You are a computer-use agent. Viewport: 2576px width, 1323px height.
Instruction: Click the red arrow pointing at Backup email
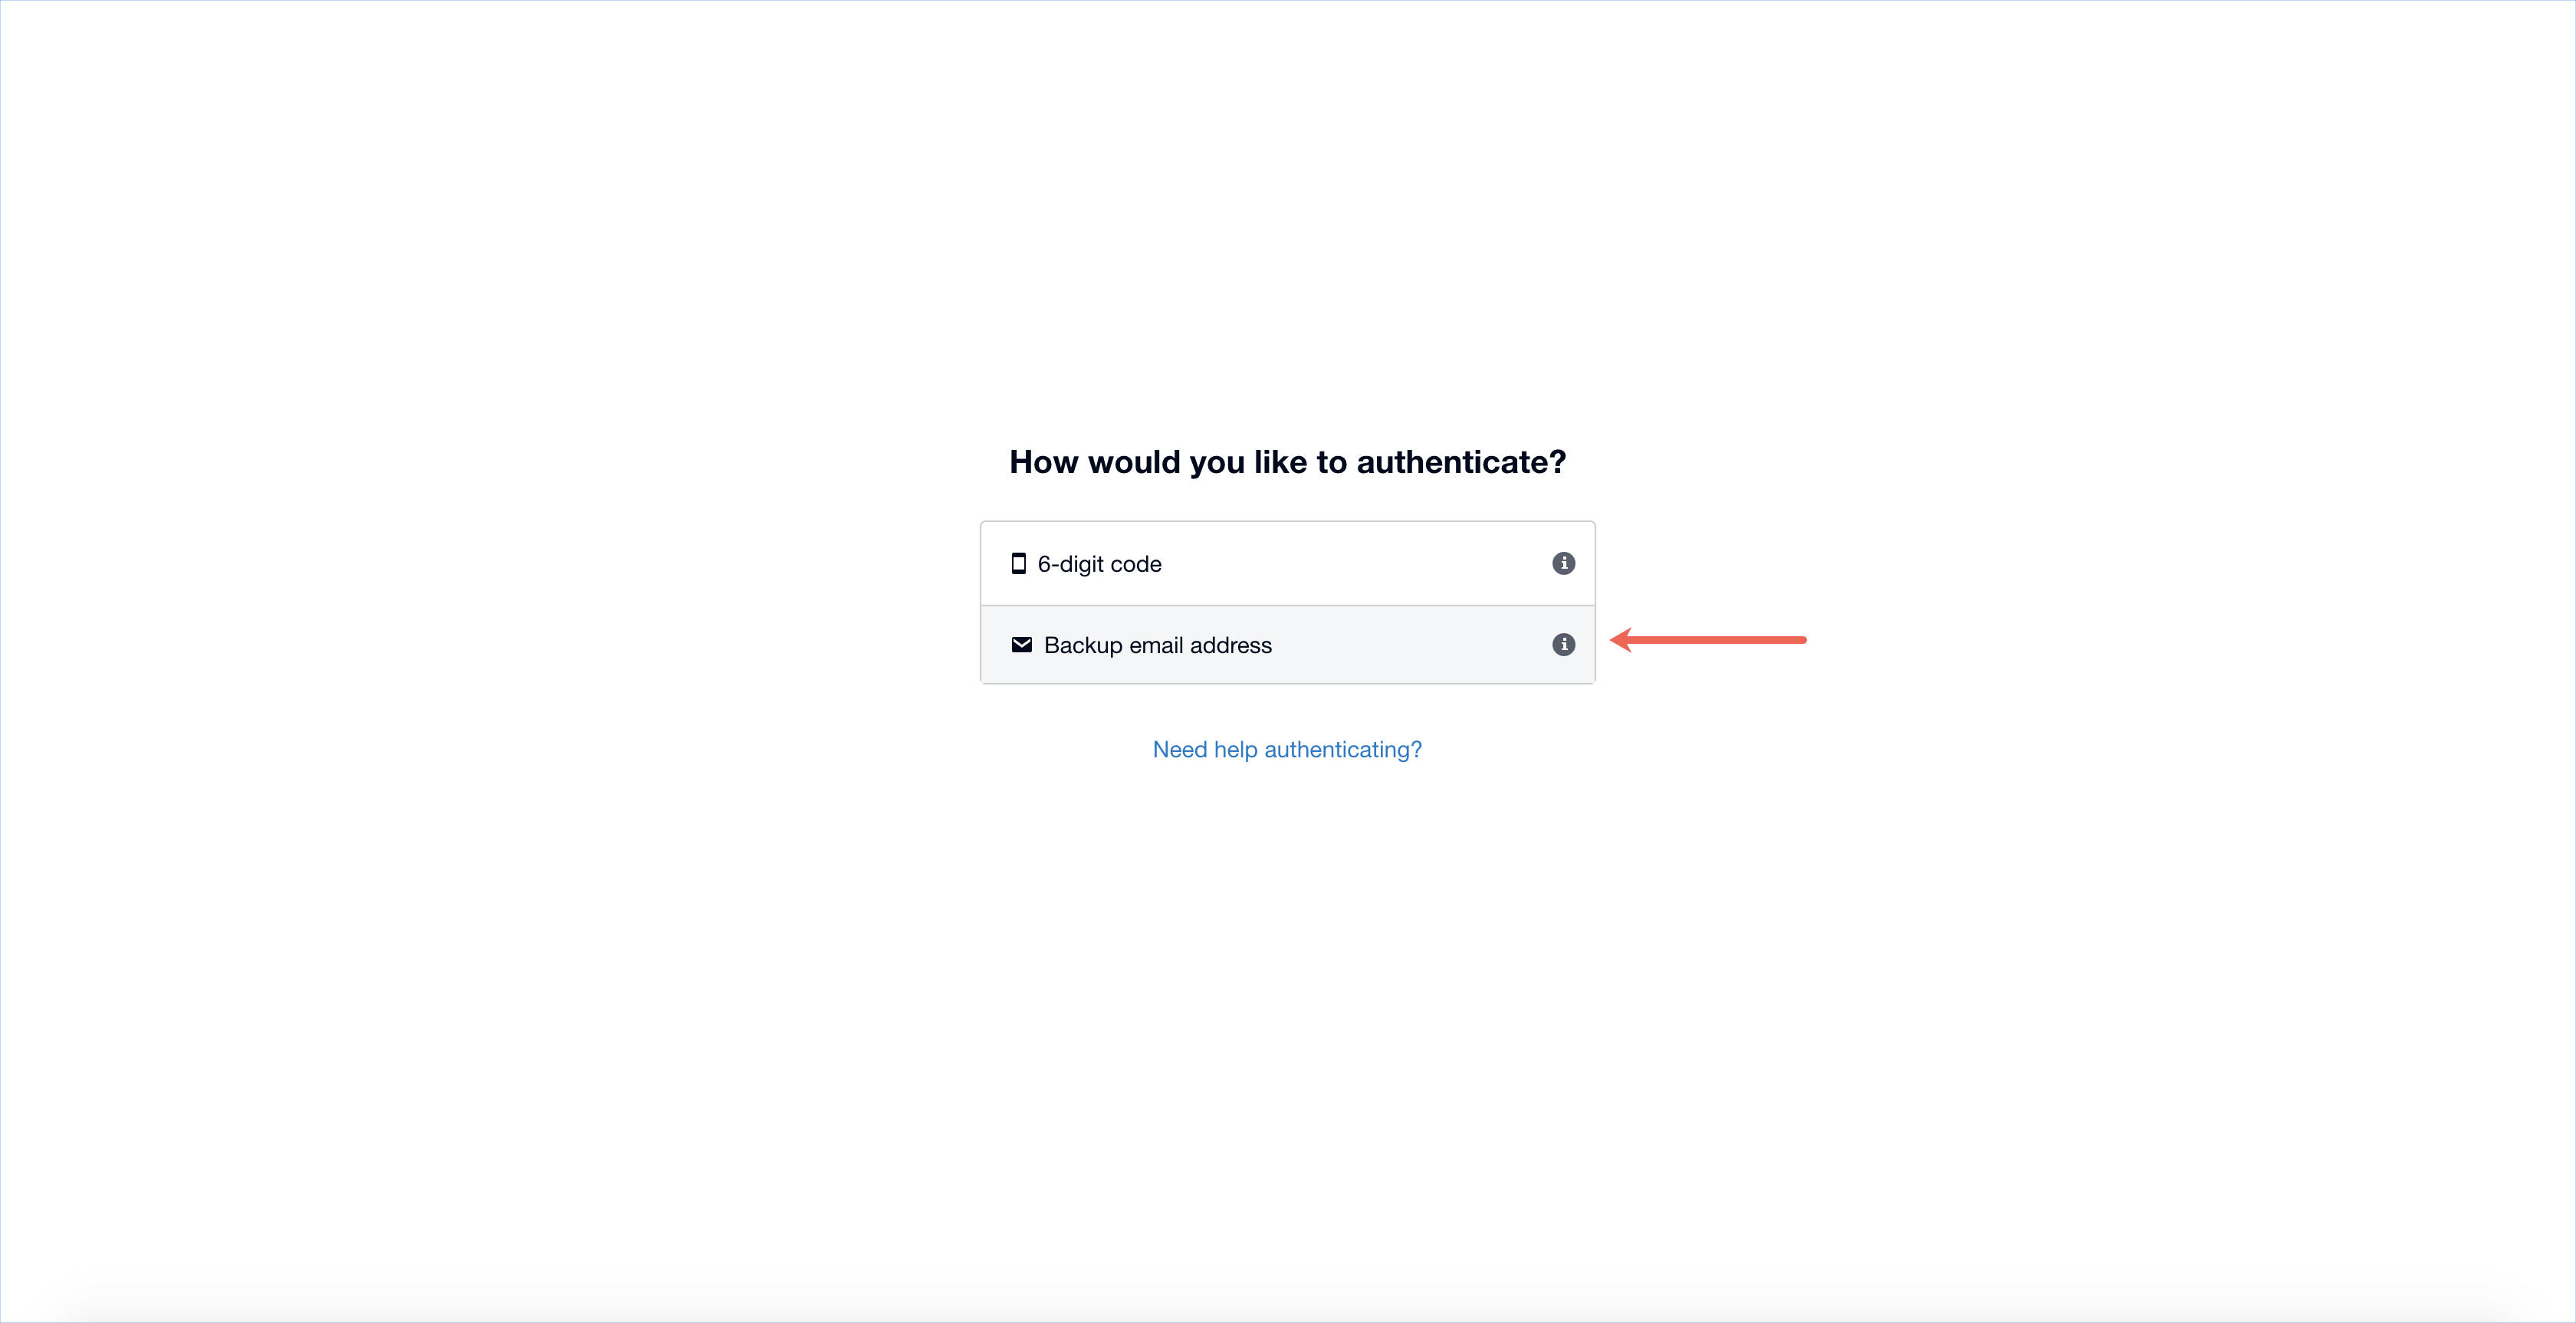click(1708, 640)
